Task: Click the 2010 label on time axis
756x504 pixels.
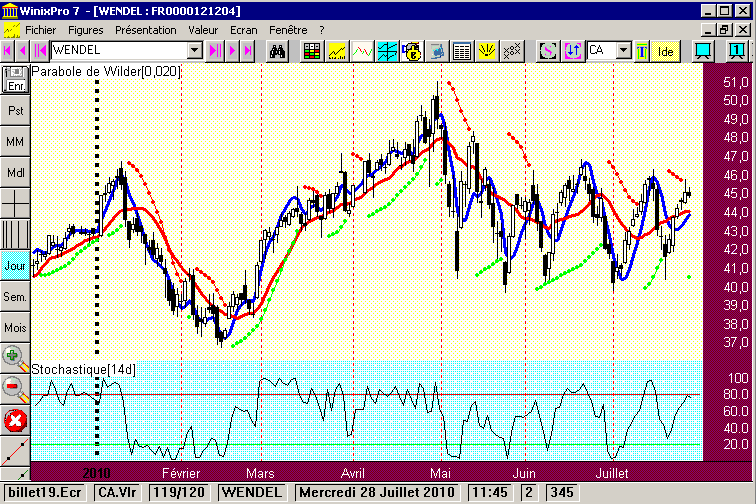Action: tap(96, 473)
